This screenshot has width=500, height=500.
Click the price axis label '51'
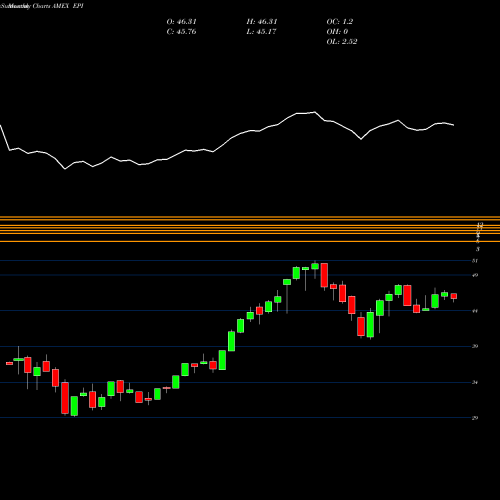click(x=475, y=261)
